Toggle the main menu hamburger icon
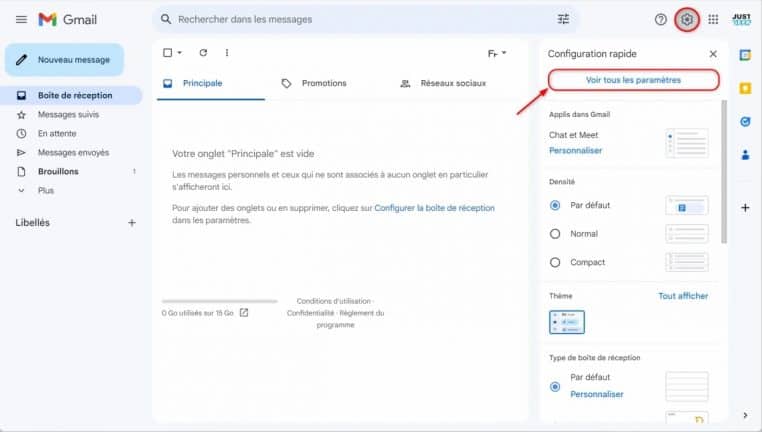 (x=21, y=19)
